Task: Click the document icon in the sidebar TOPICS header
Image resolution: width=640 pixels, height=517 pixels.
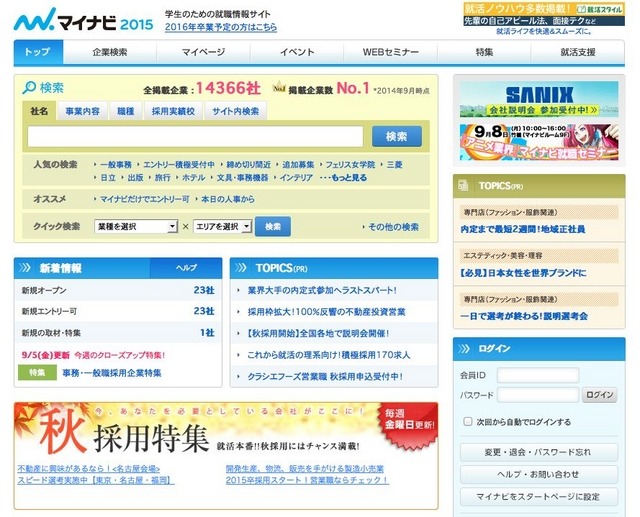Action: tap(463, 185)
